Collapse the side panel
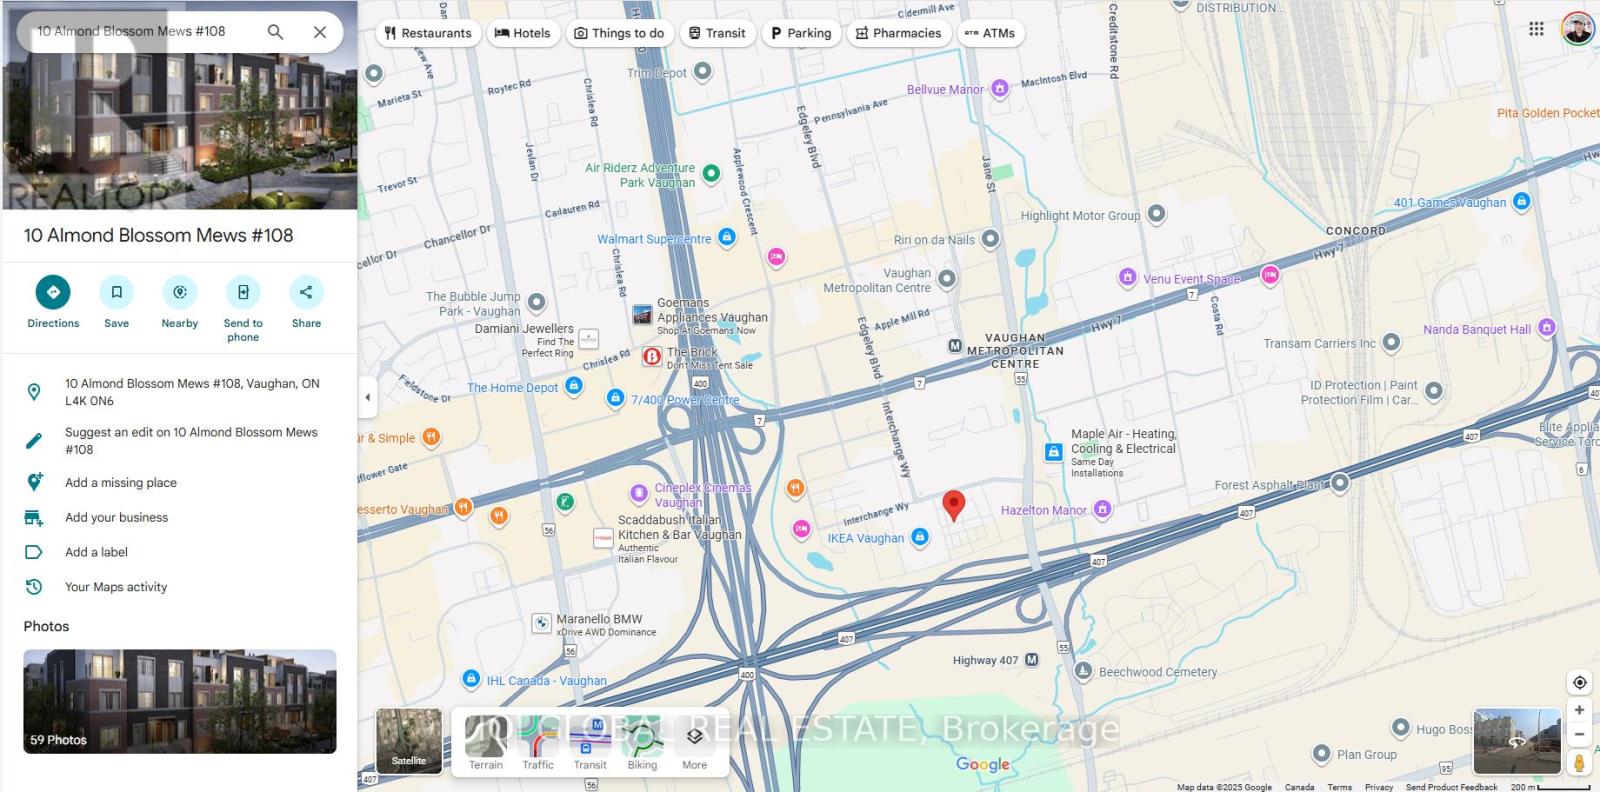The width and height of the screenshot is (1600, 792). [367, 397]
